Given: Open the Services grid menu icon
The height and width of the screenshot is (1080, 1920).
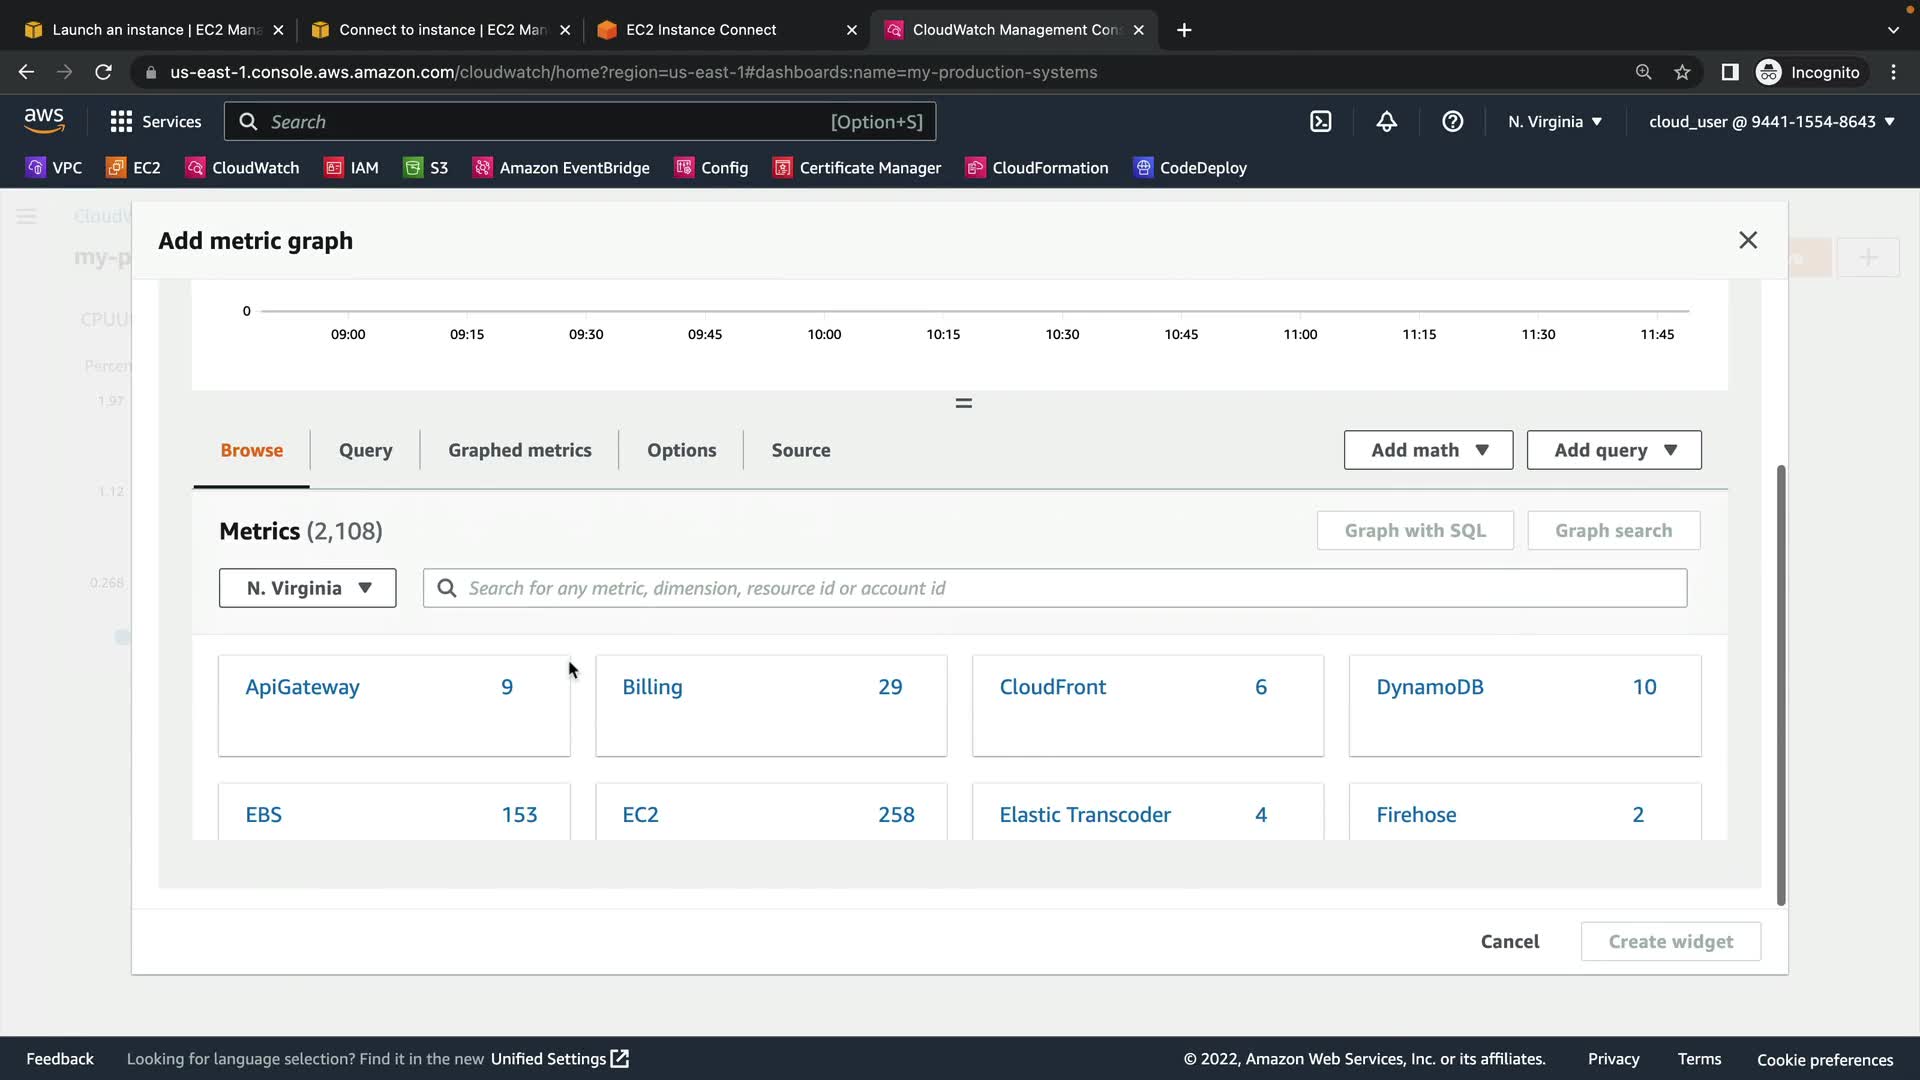Looking at the screenshot, I should click(x=121, y=122).
